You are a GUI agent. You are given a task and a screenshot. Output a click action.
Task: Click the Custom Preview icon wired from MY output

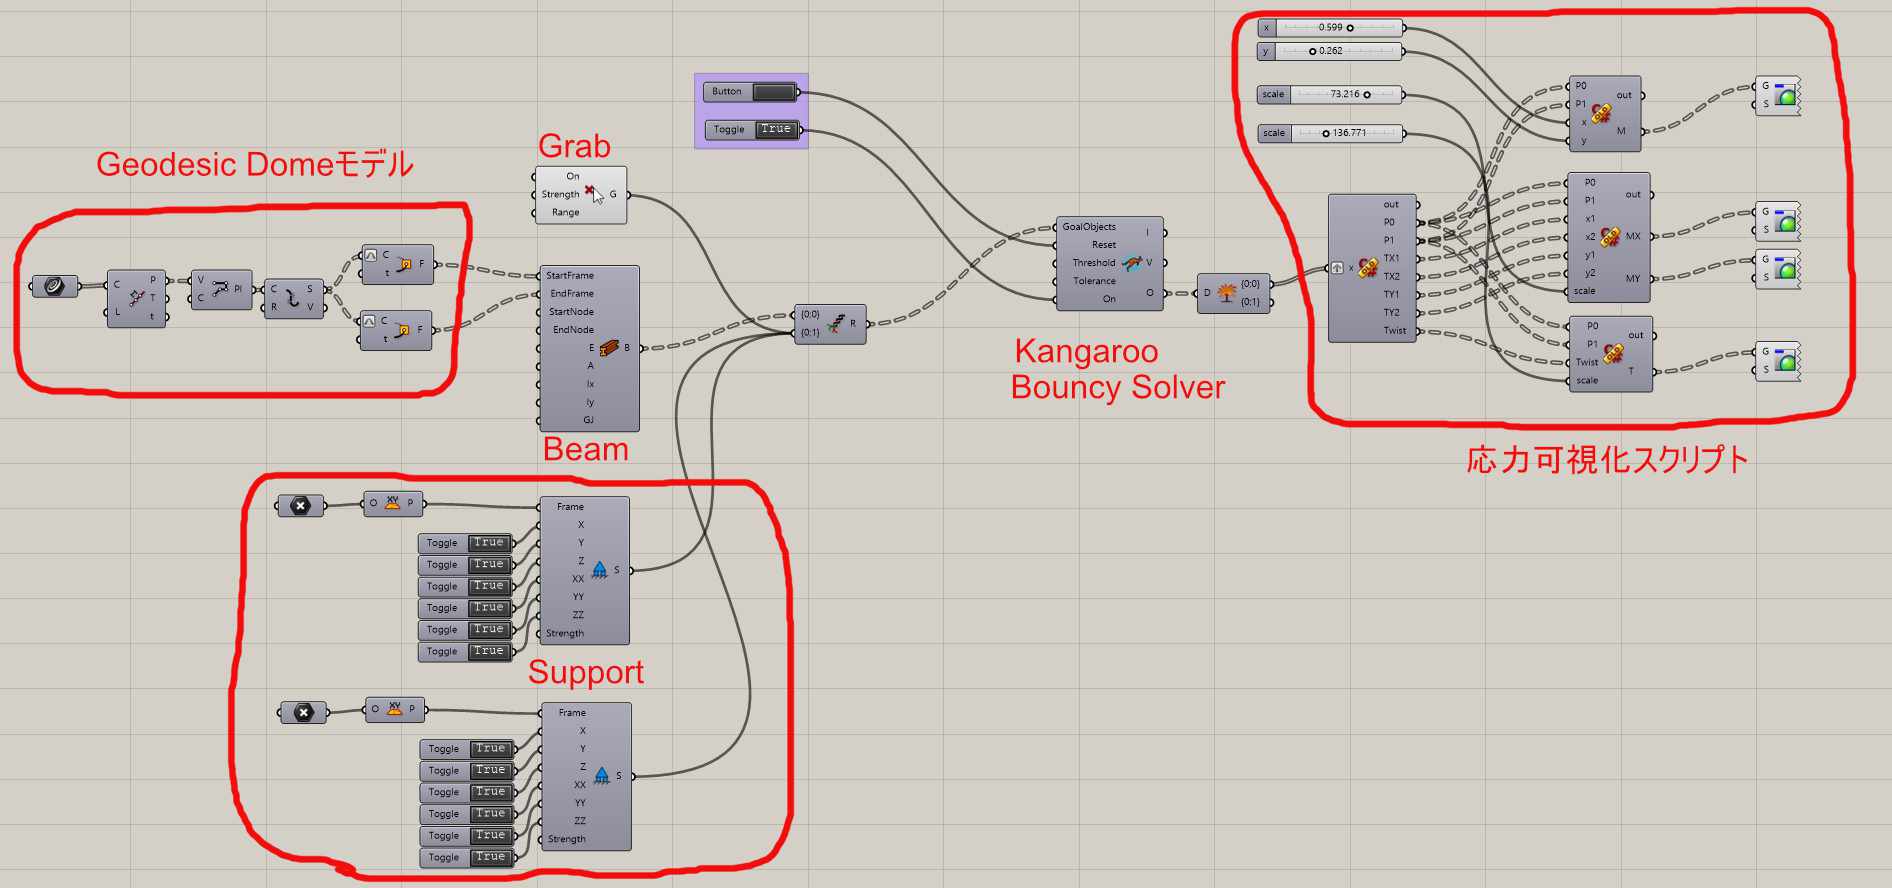(x=1786, y=268)
